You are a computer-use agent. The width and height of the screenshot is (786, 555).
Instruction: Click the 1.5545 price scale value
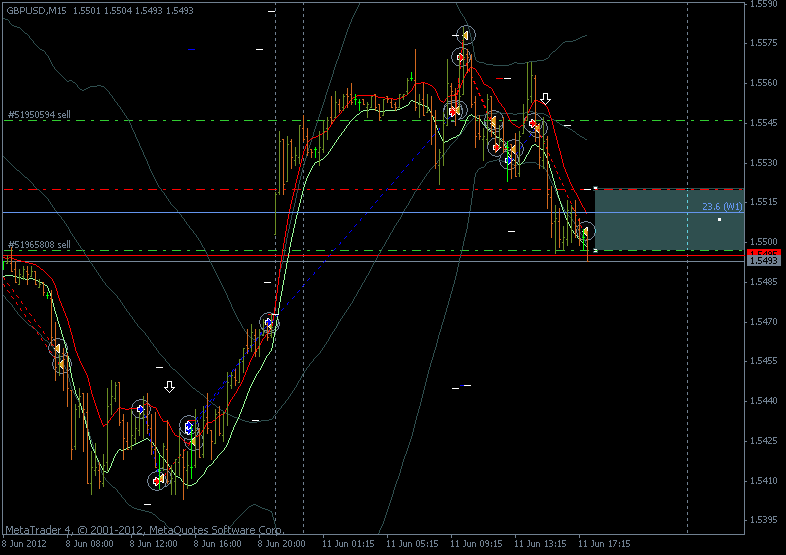point(763,123)
